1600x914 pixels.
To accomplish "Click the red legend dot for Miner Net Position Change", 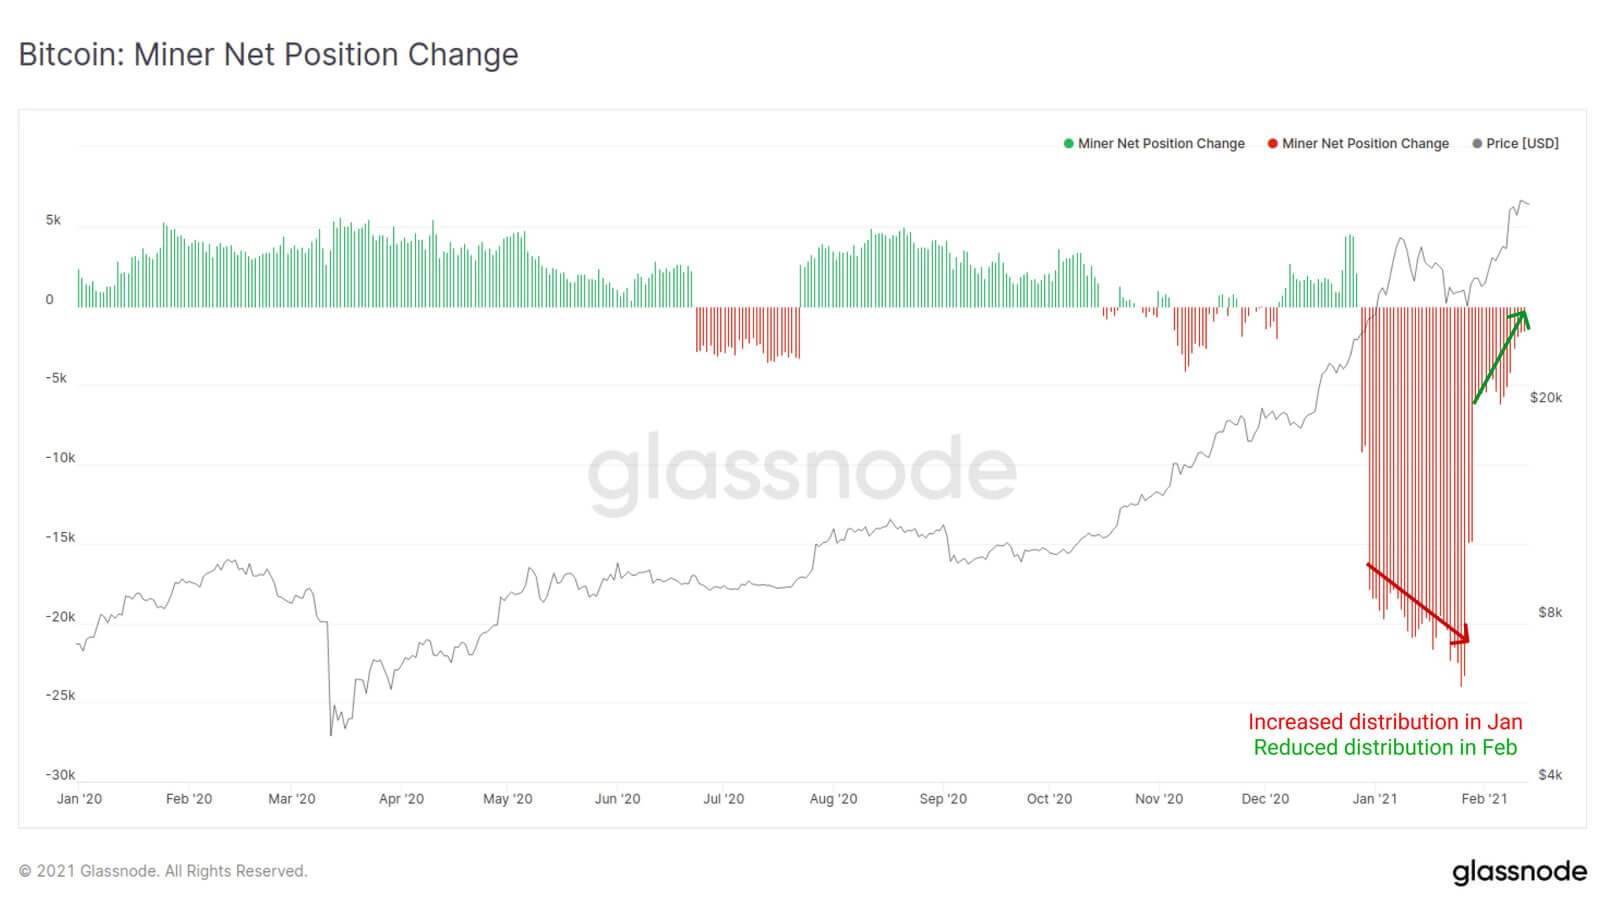I will pos(1273,144).
